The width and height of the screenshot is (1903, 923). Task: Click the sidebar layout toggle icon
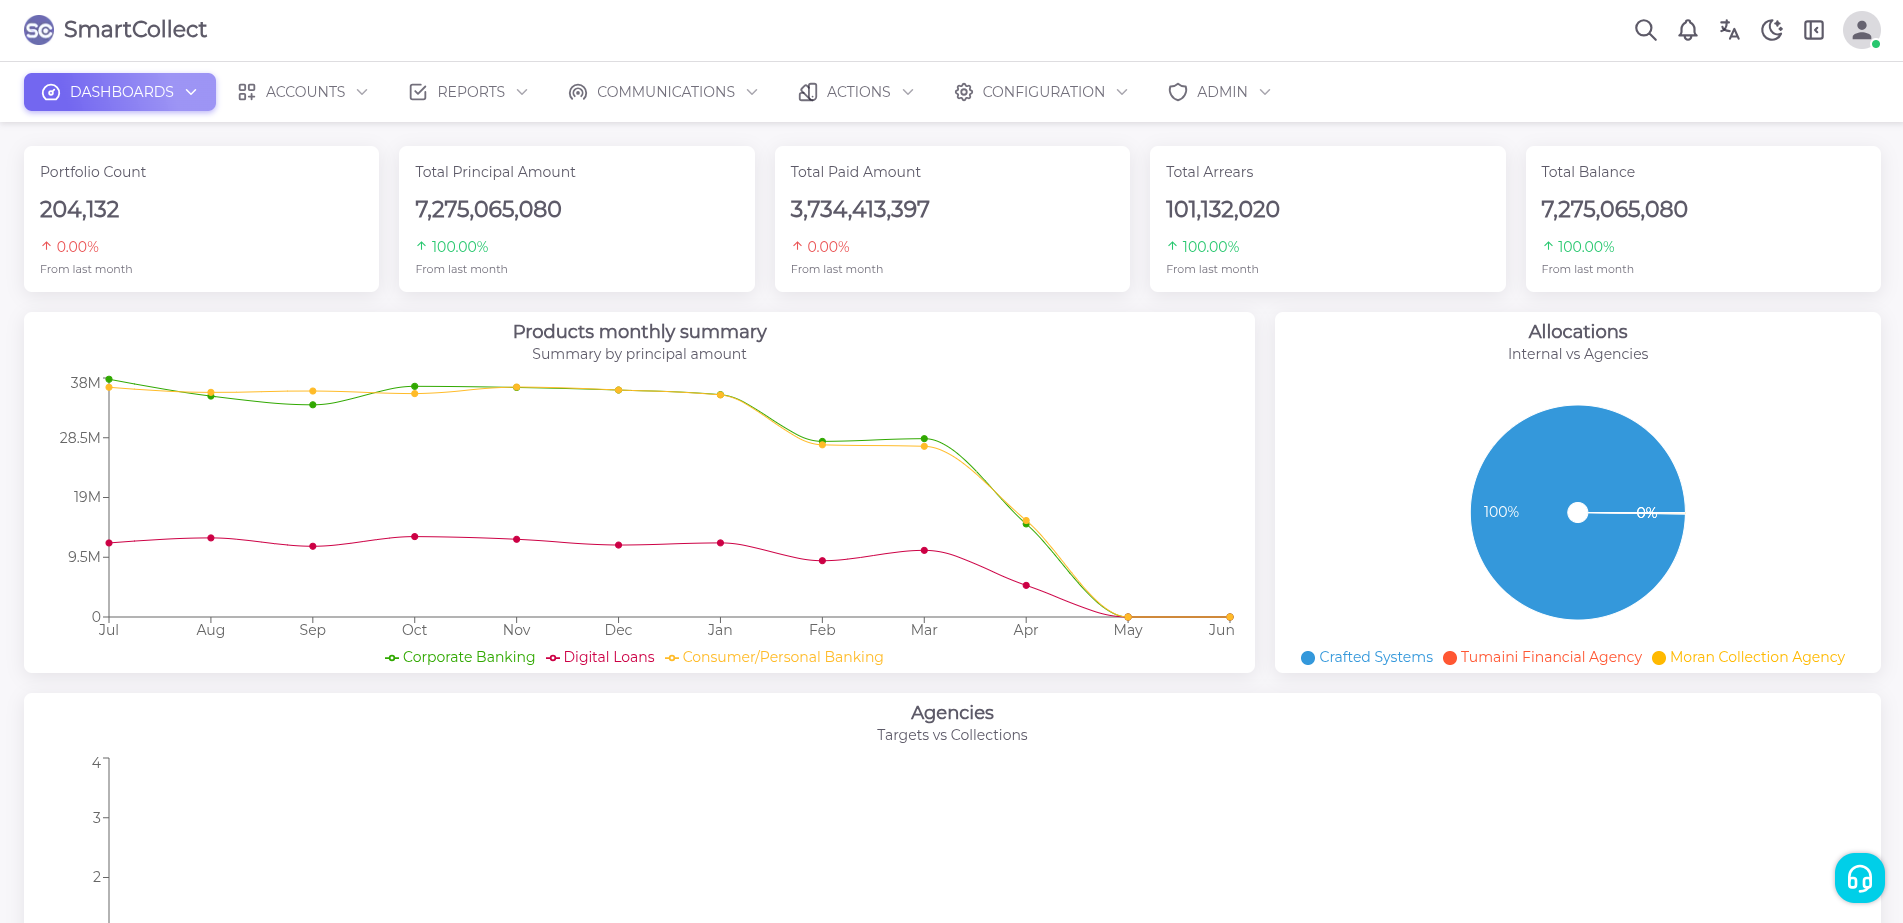(x=1813, y=30)
